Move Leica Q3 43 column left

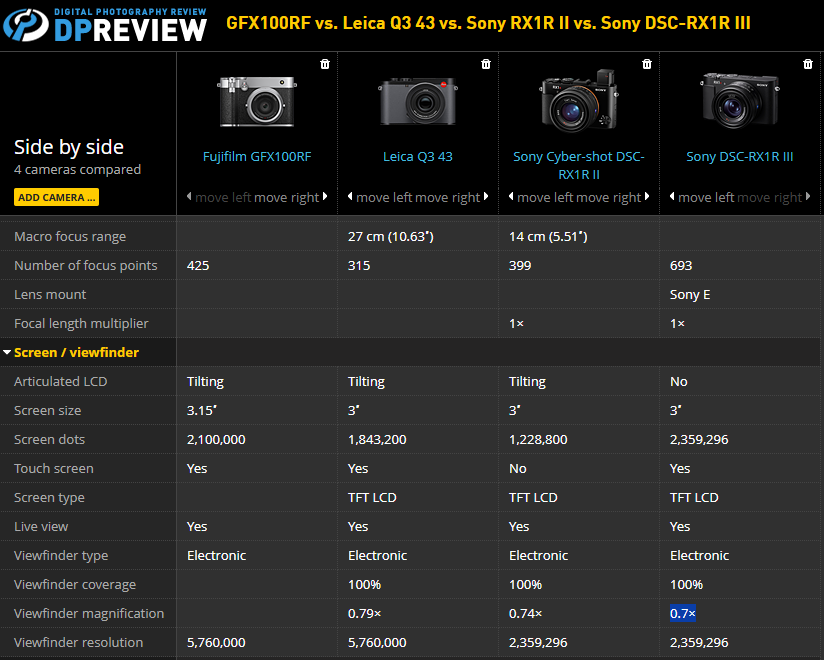378,198
